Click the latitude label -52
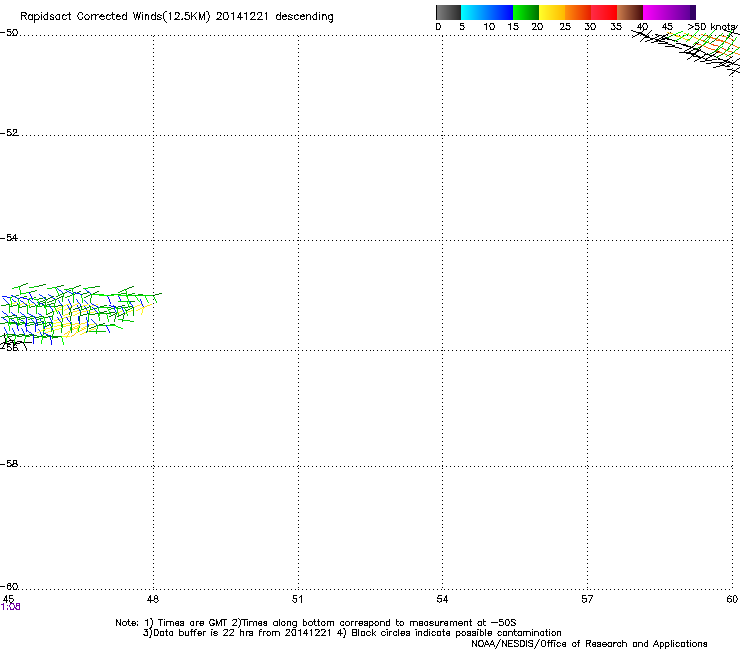The height and width of the screenshot is (650, 740). 9,133
